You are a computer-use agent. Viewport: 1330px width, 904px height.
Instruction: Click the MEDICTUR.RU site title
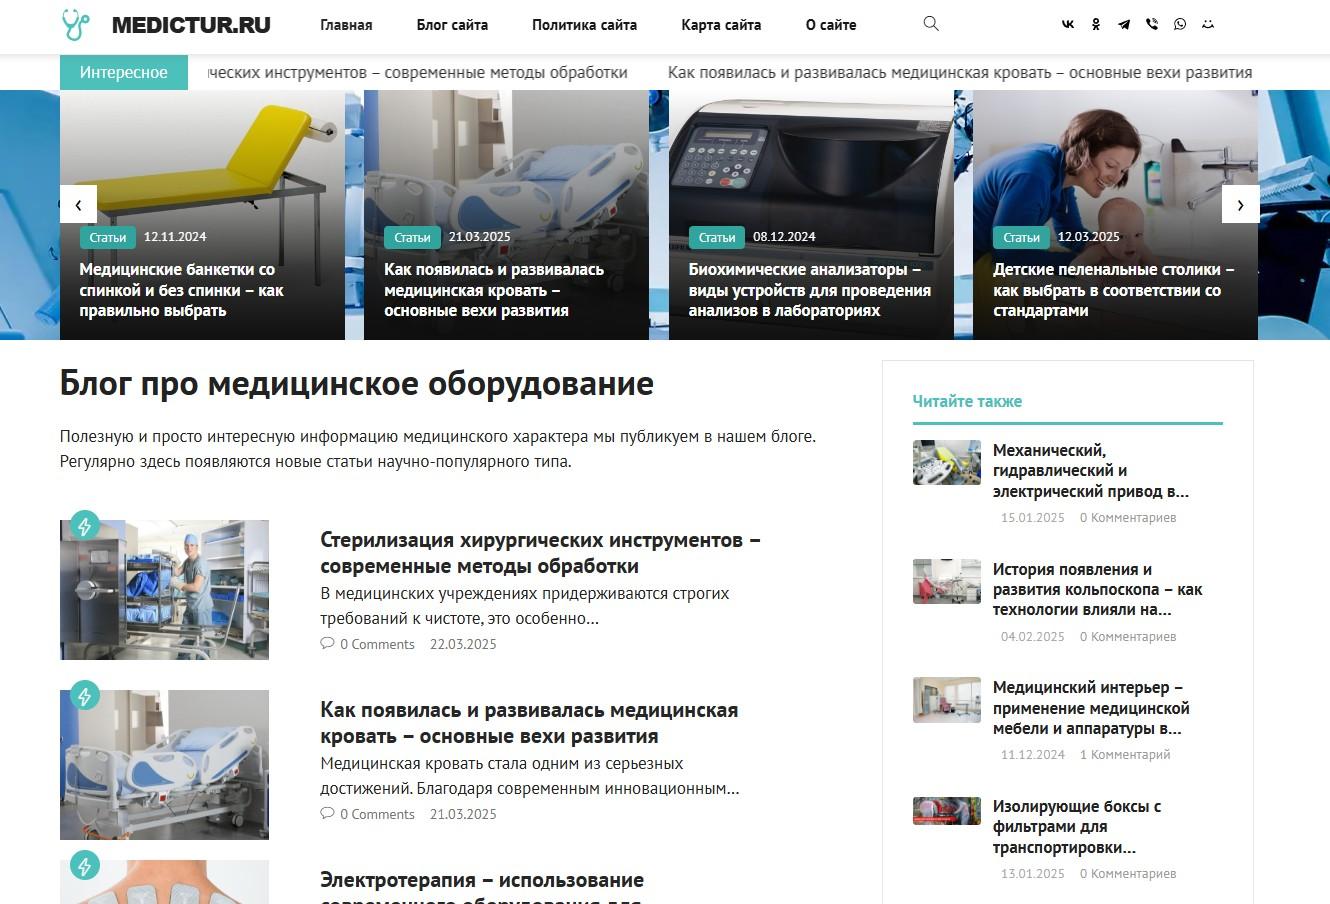(191, 25)
